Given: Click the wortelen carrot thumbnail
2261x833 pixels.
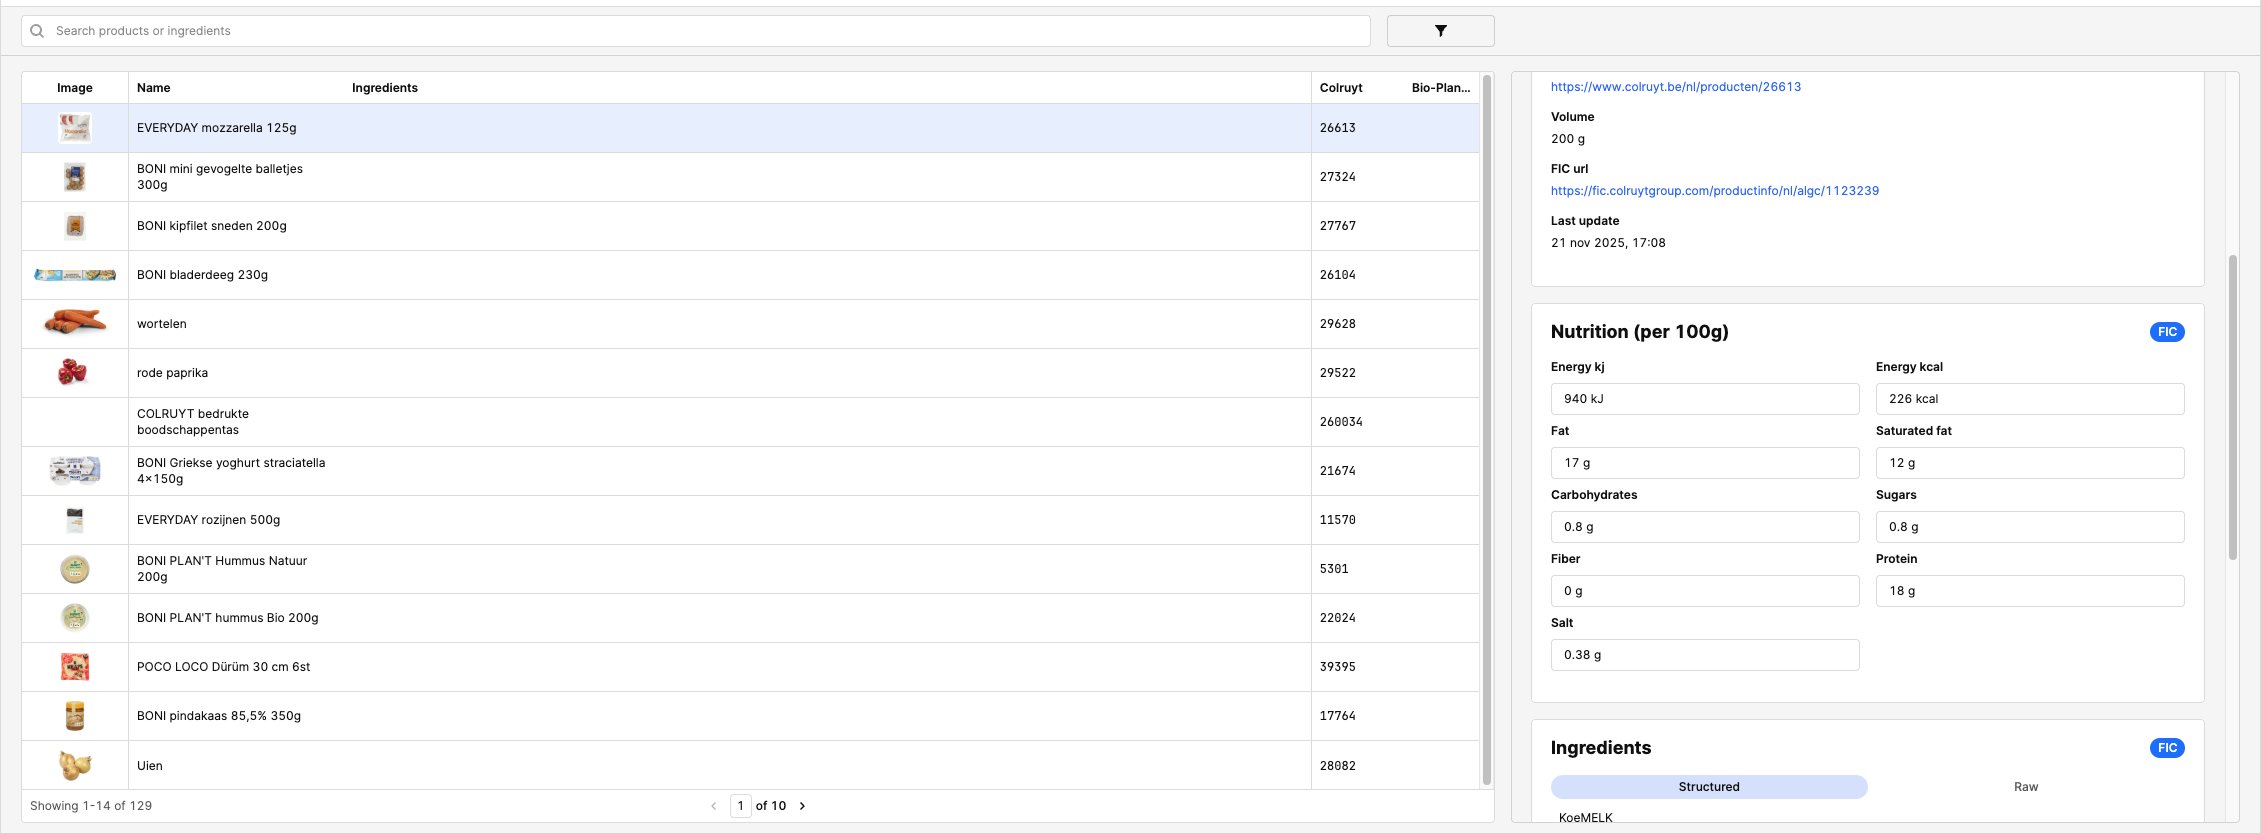Looking at the screenshot, I should [x=75, y=323].
